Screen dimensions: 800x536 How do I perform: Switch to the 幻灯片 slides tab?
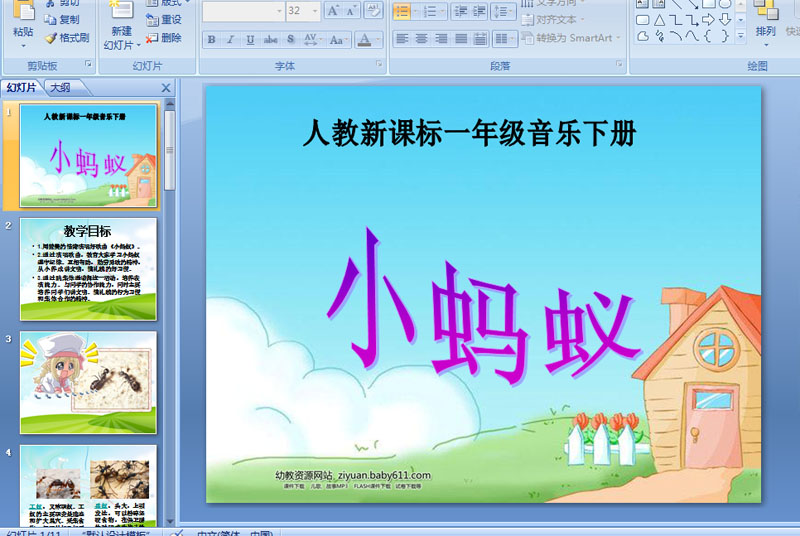tap(21, 88)
